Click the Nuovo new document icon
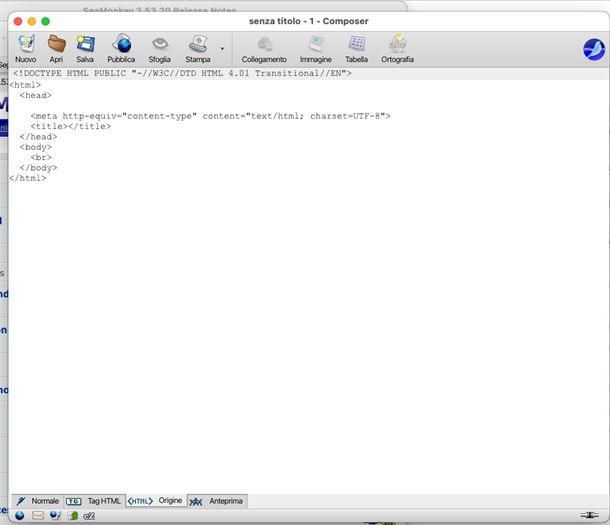 (x=25, y=46)
